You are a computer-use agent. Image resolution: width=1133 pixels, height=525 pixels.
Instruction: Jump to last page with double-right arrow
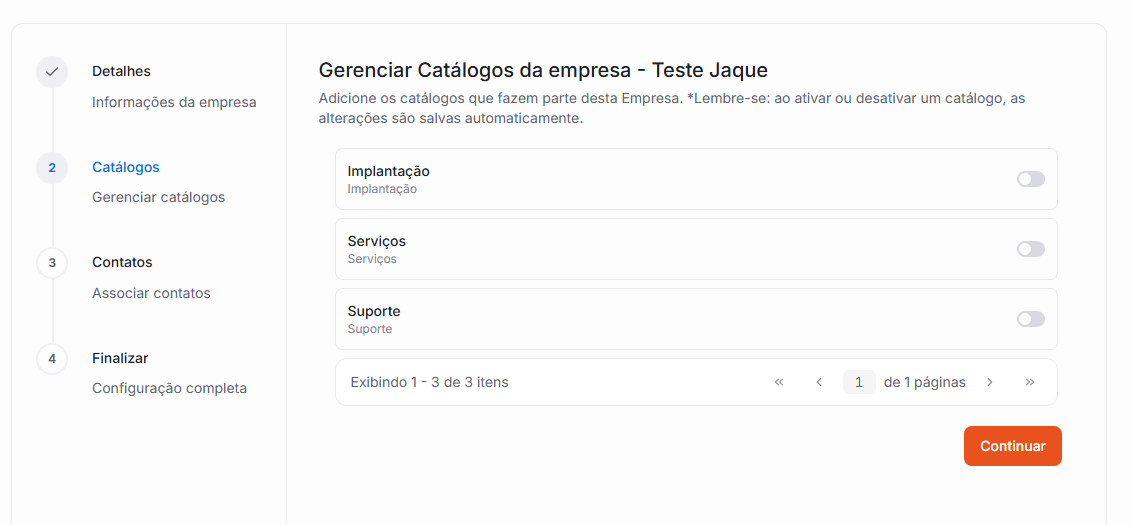(x=1030, y=382)
